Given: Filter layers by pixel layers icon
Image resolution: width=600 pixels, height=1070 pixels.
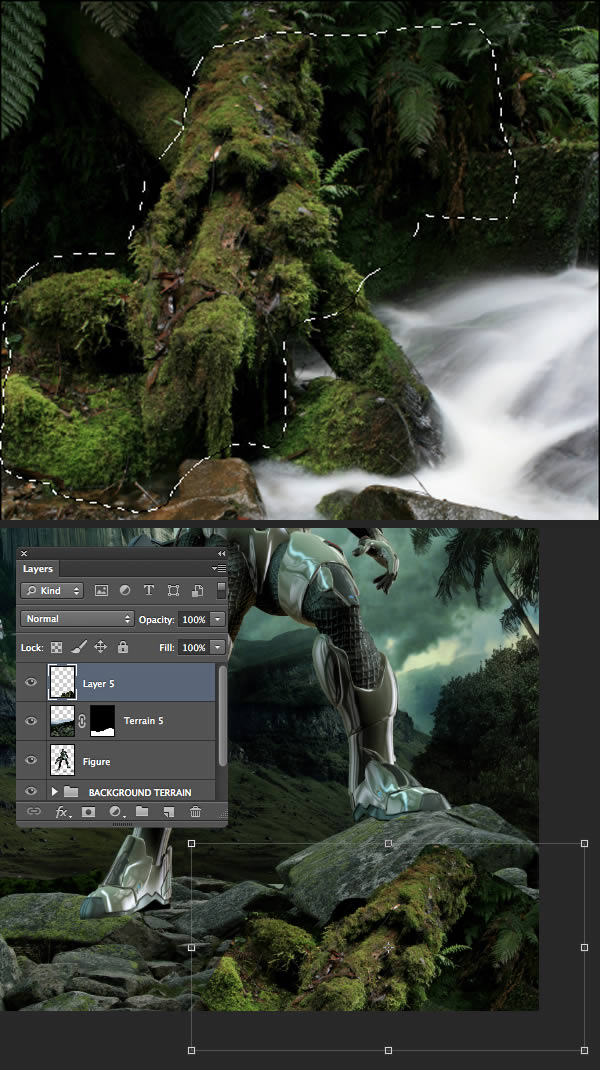Looking at the screenshot, I should click(x=101, y=590).
